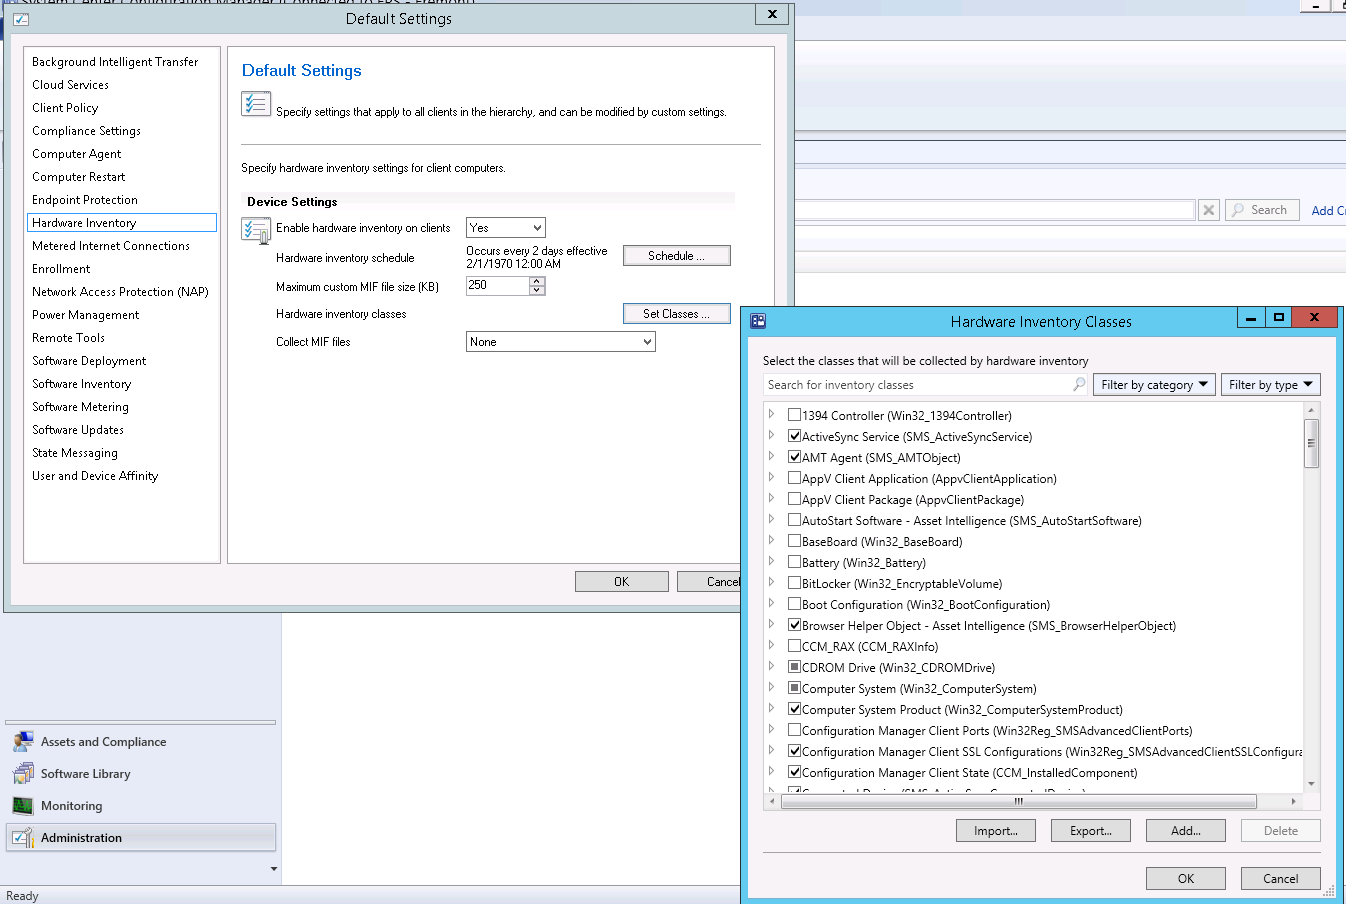Check the BaseBoard class checkbox
Image resolution: width=1346 pixels, height=904 pixels.
(794, 541)
